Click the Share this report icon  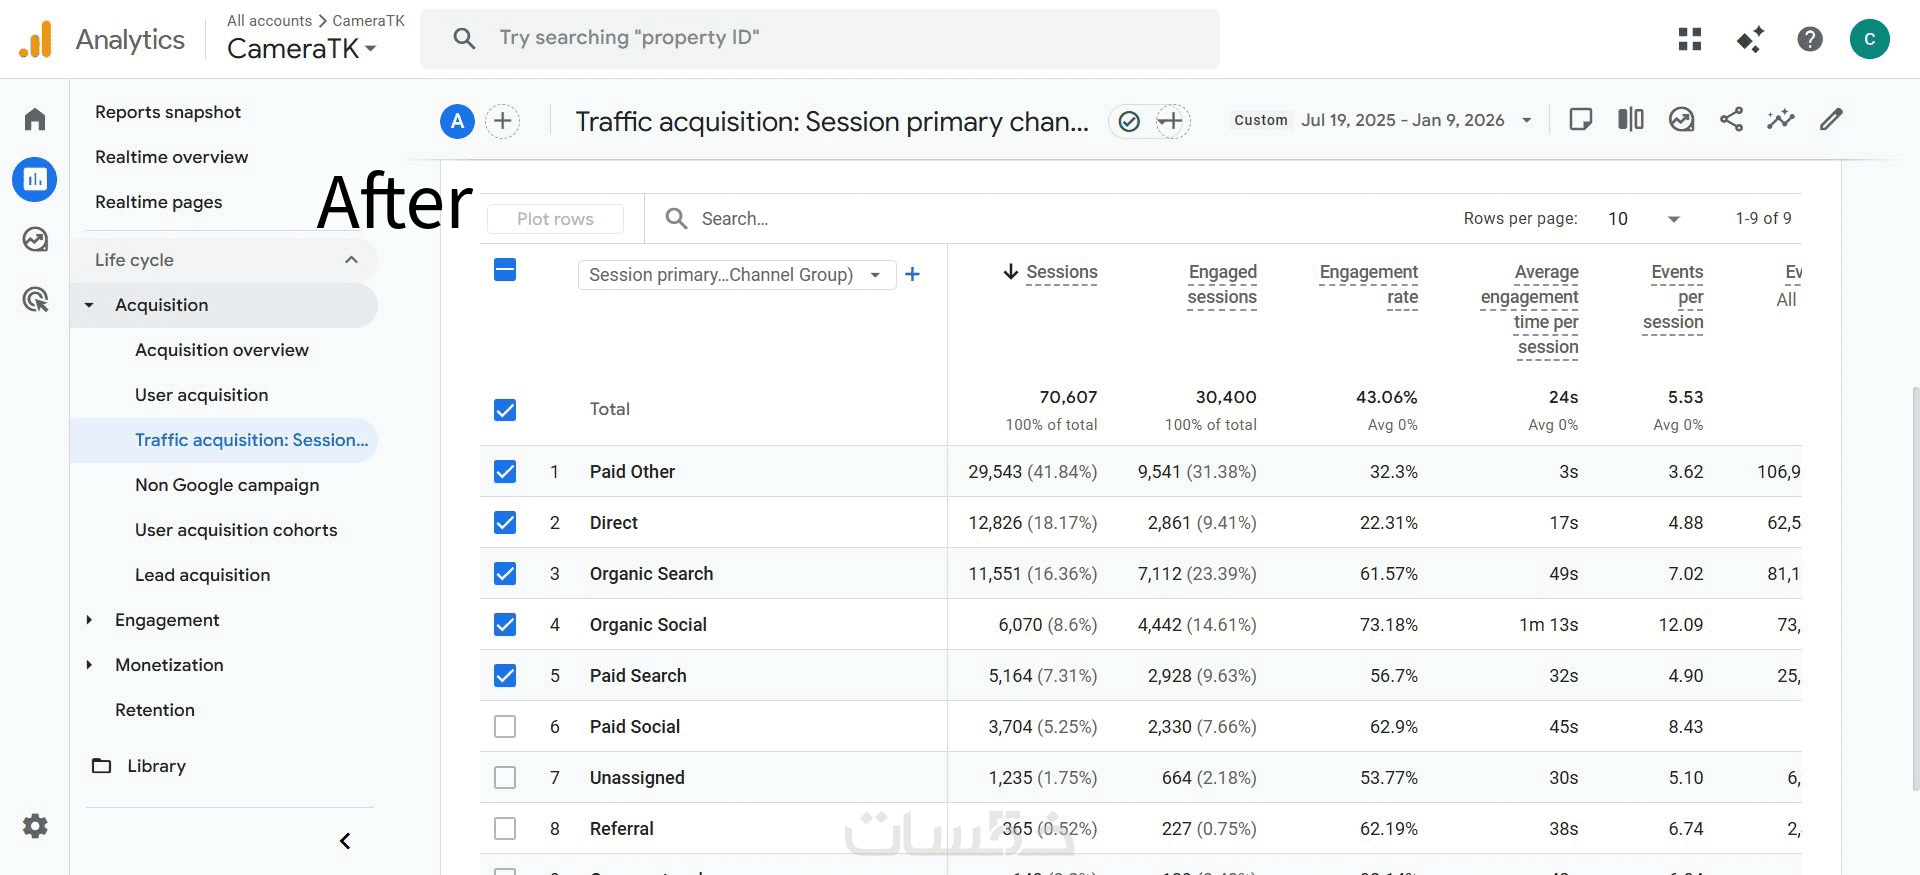[1731, 120]
